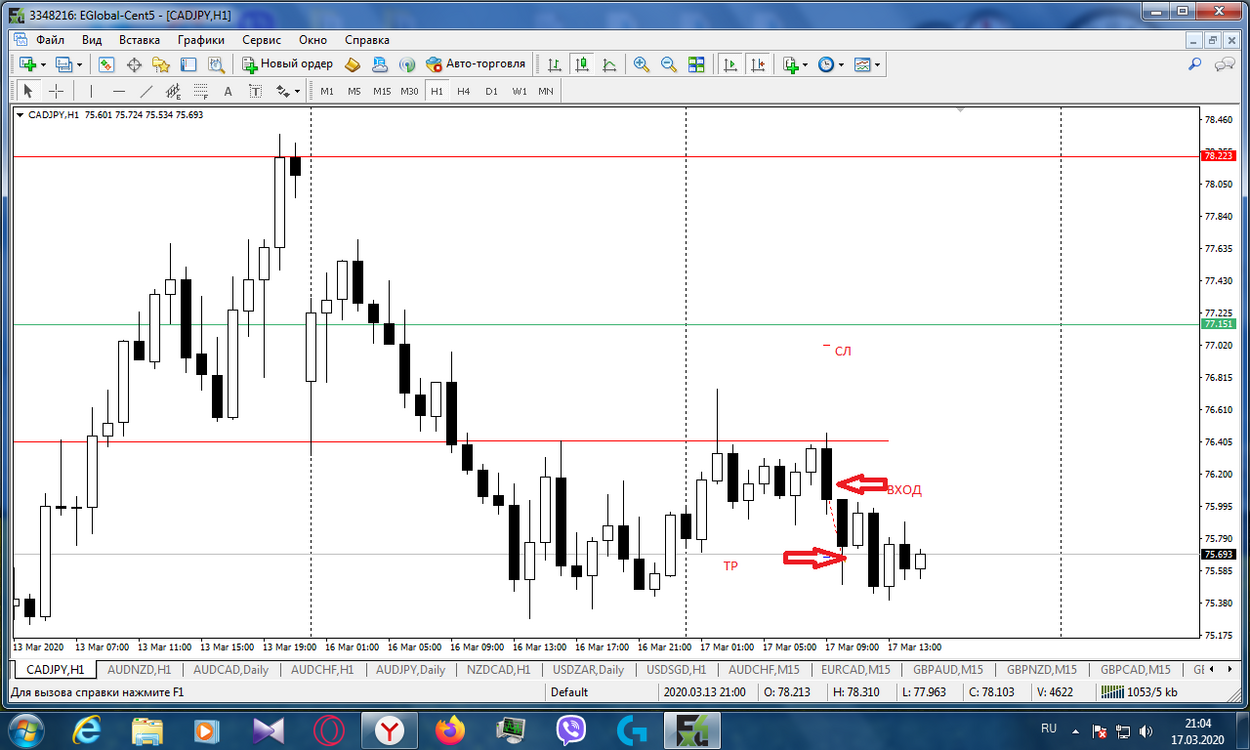Select the vertical line drawing tool

point(91,91)
